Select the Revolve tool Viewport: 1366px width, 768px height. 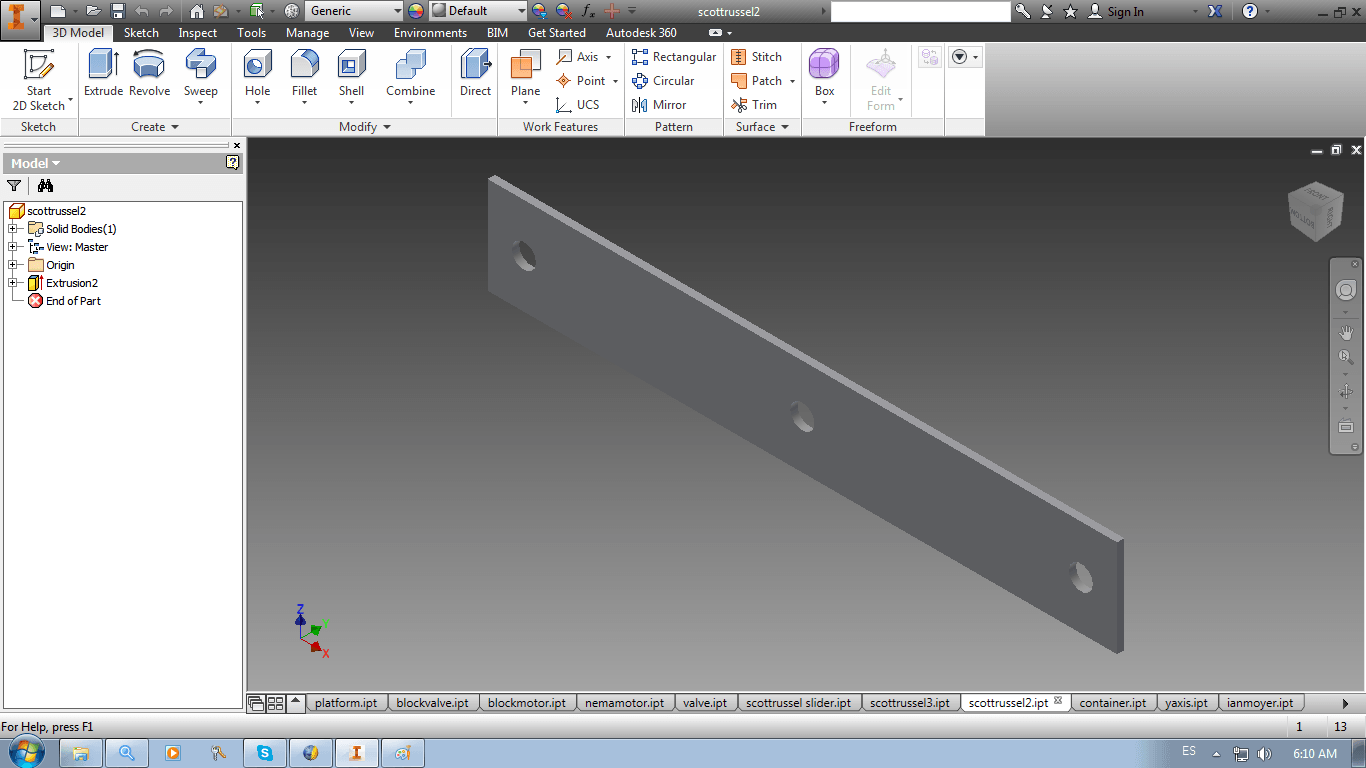click(149, 75)
